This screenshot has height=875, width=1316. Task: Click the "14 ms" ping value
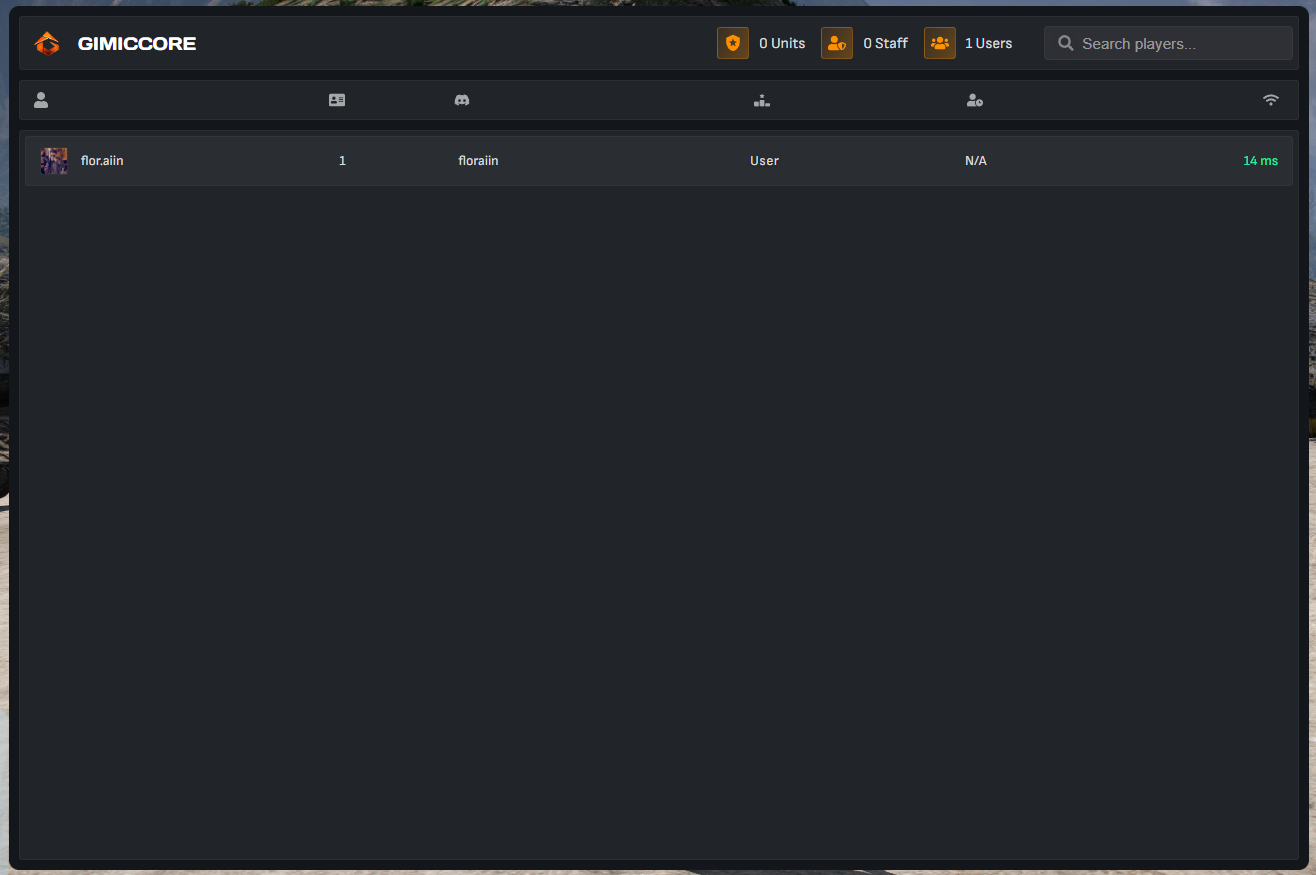point(1261,161)
